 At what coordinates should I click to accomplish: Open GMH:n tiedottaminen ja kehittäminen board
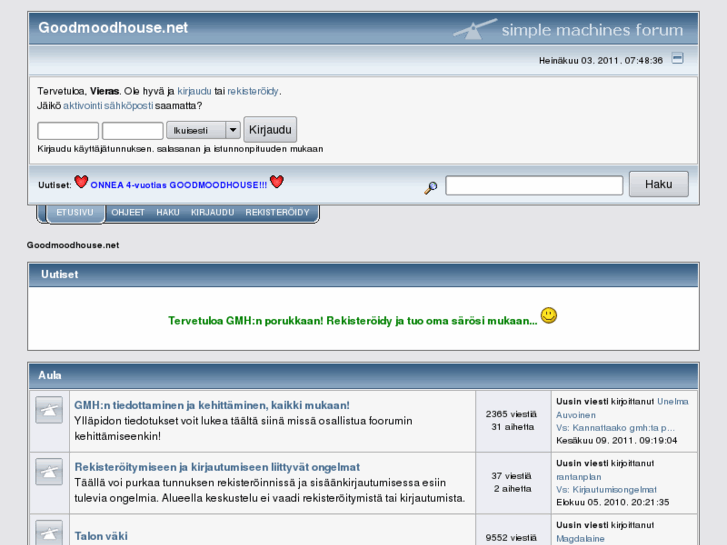(x=212, y=405)
